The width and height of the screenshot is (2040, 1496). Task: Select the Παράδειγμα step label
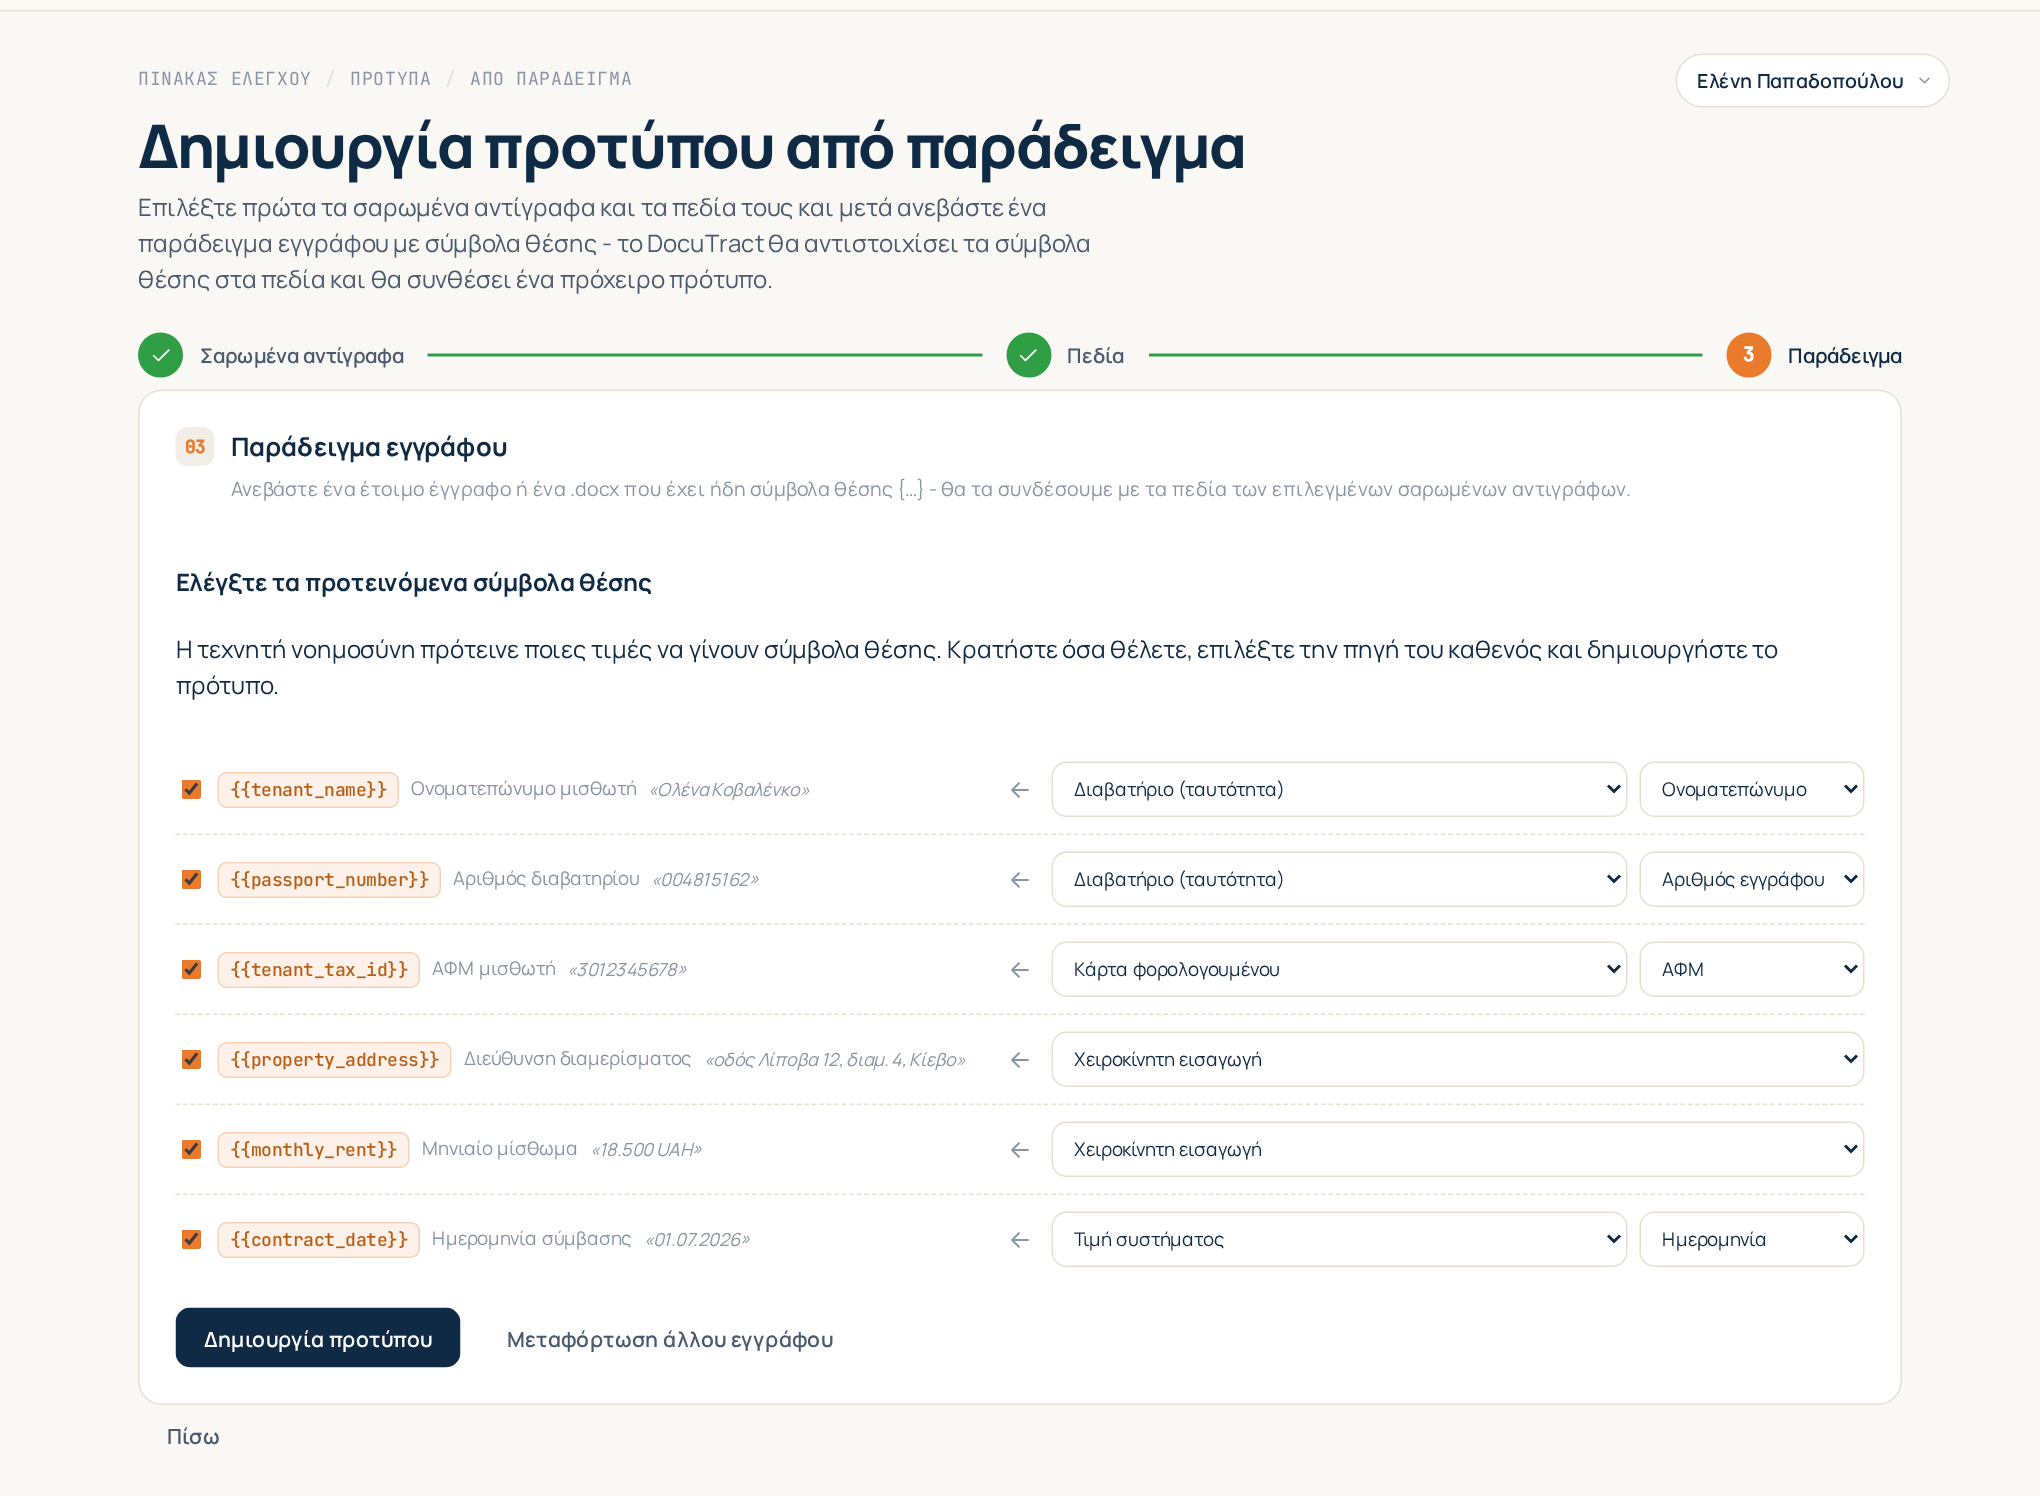click(x=1845, y=356)
